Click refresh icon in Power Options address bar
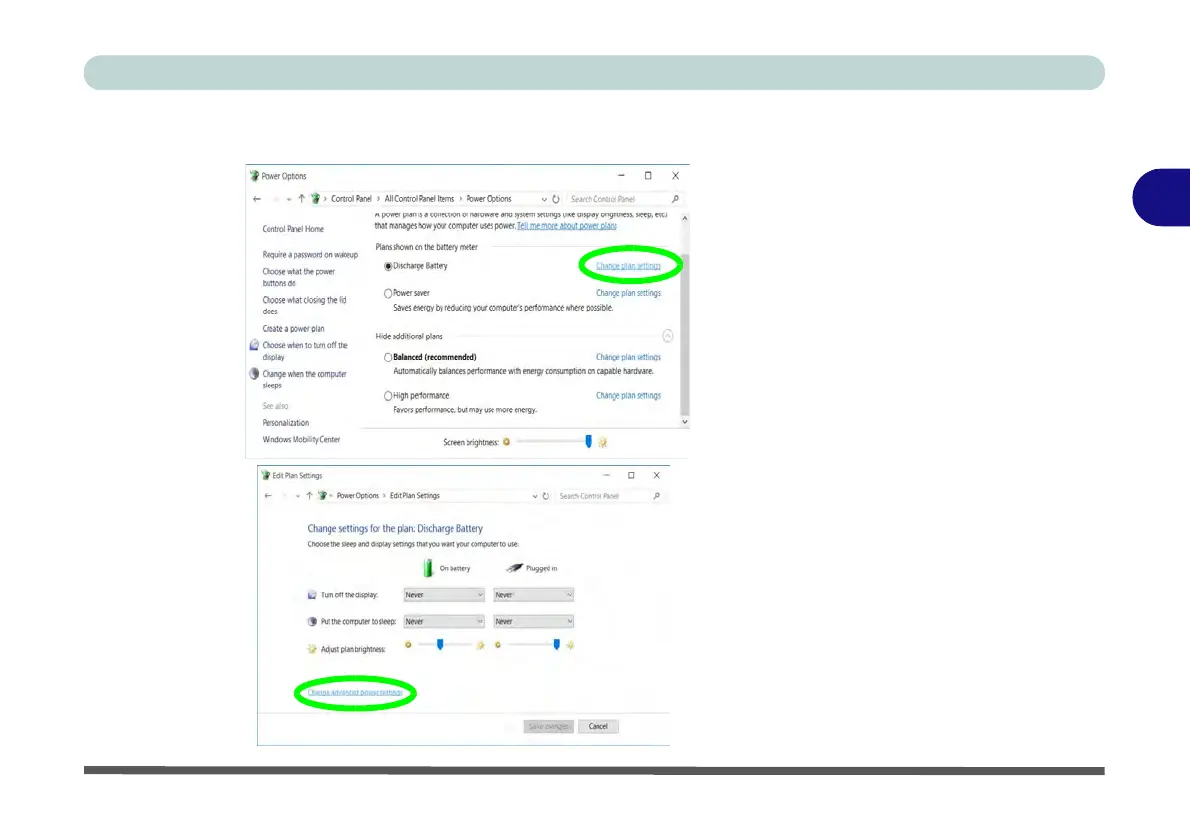This screenshot has width=1190, height=838. (556, 199)
